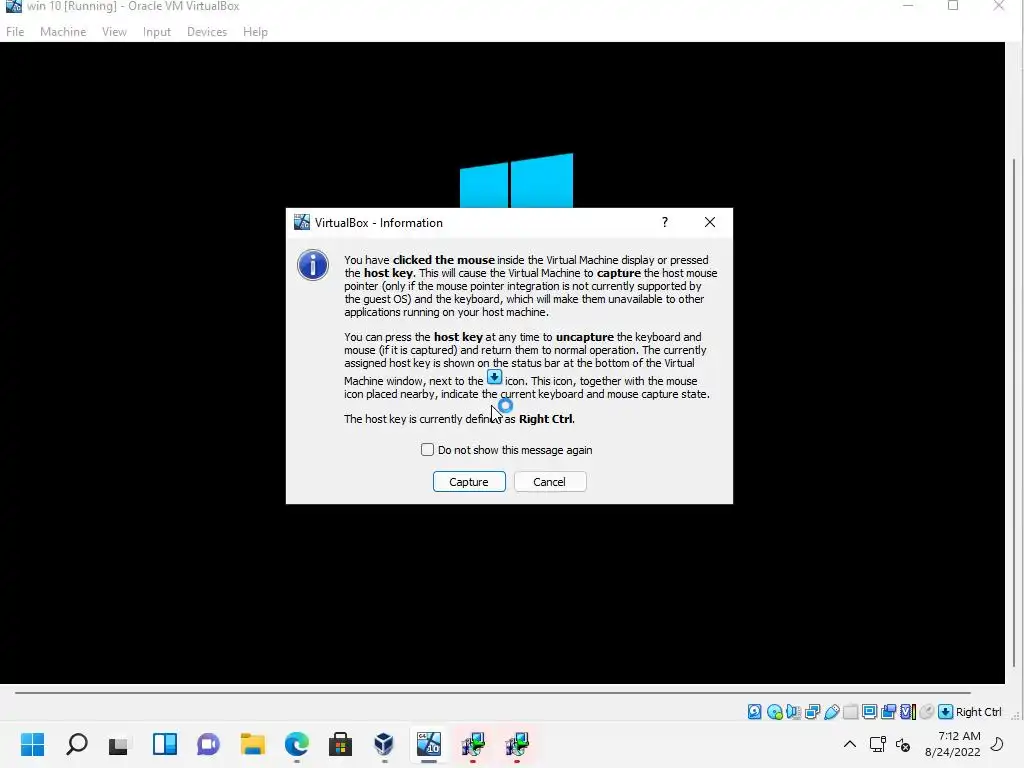1024x768 pixels.
Task: Launch the Chat app from taskbar
Action: (x=208, y=744)
